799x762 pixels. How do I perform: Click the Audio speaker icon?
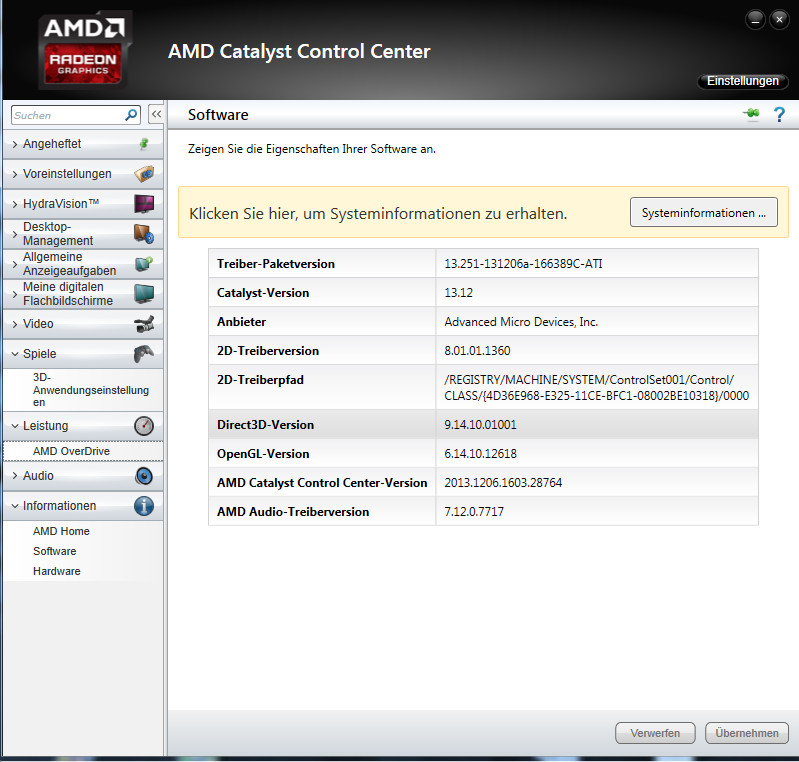pos(144,476)
